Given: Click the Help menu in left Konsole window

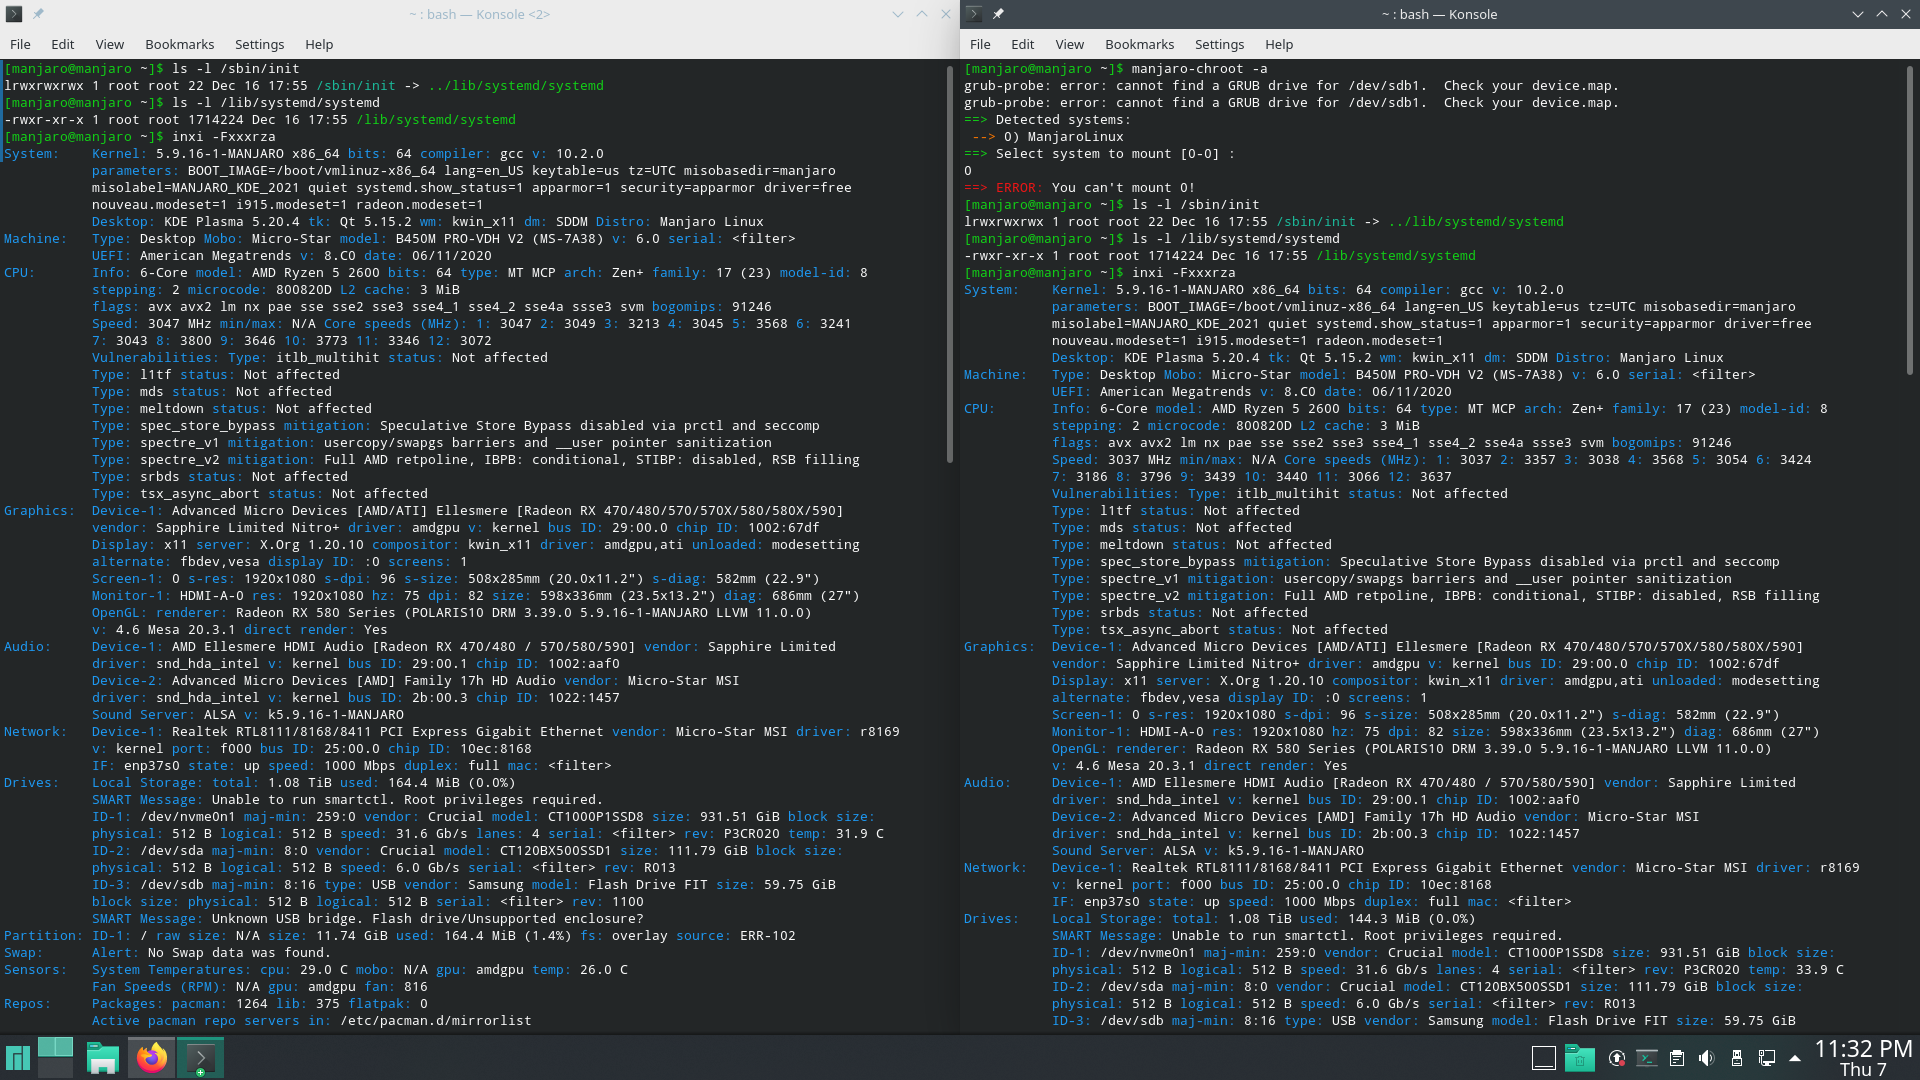Looking at the screenshot, I should (x=319, y=44).
